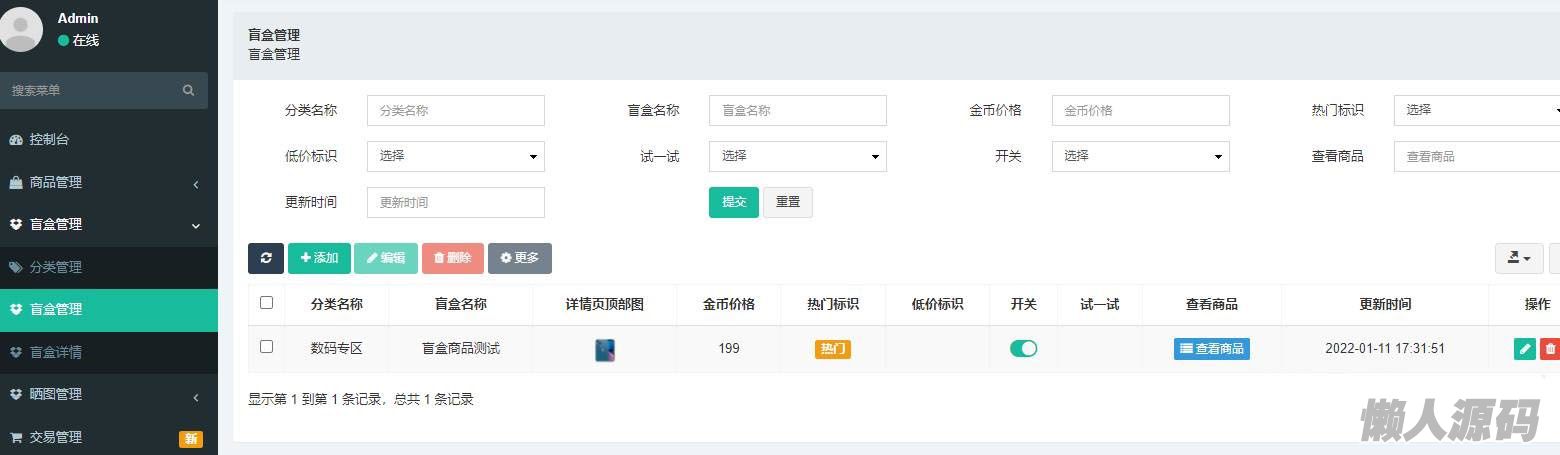This screenshot has height=455, width=1560.
Task: Click the 新 badge on 交易管理
Action: 191,439
